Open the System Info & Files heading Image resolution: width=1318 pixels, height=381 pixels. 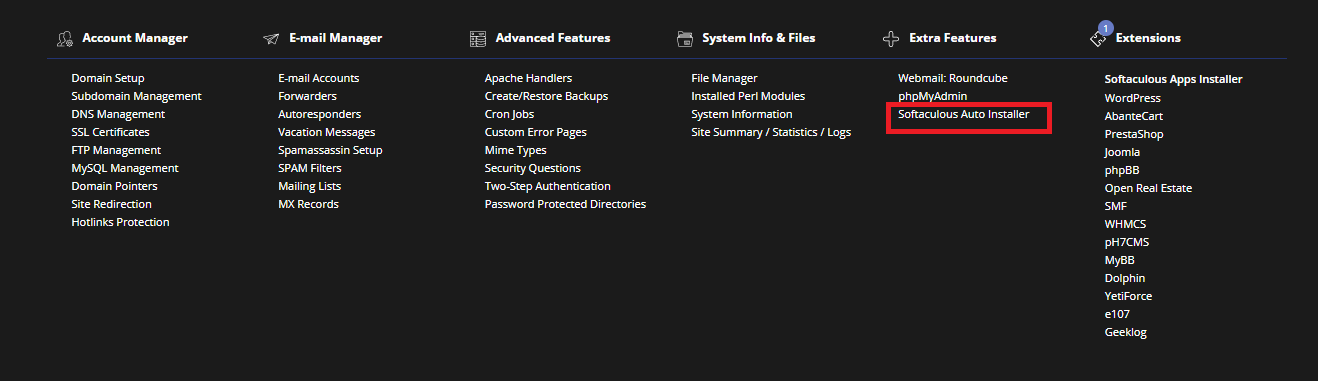click(759, 38)
